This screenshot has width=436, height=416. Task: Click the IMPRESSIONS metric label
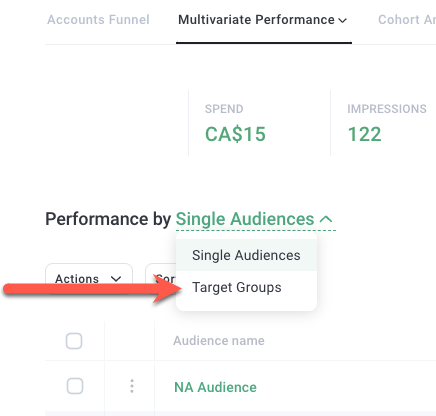387,109
